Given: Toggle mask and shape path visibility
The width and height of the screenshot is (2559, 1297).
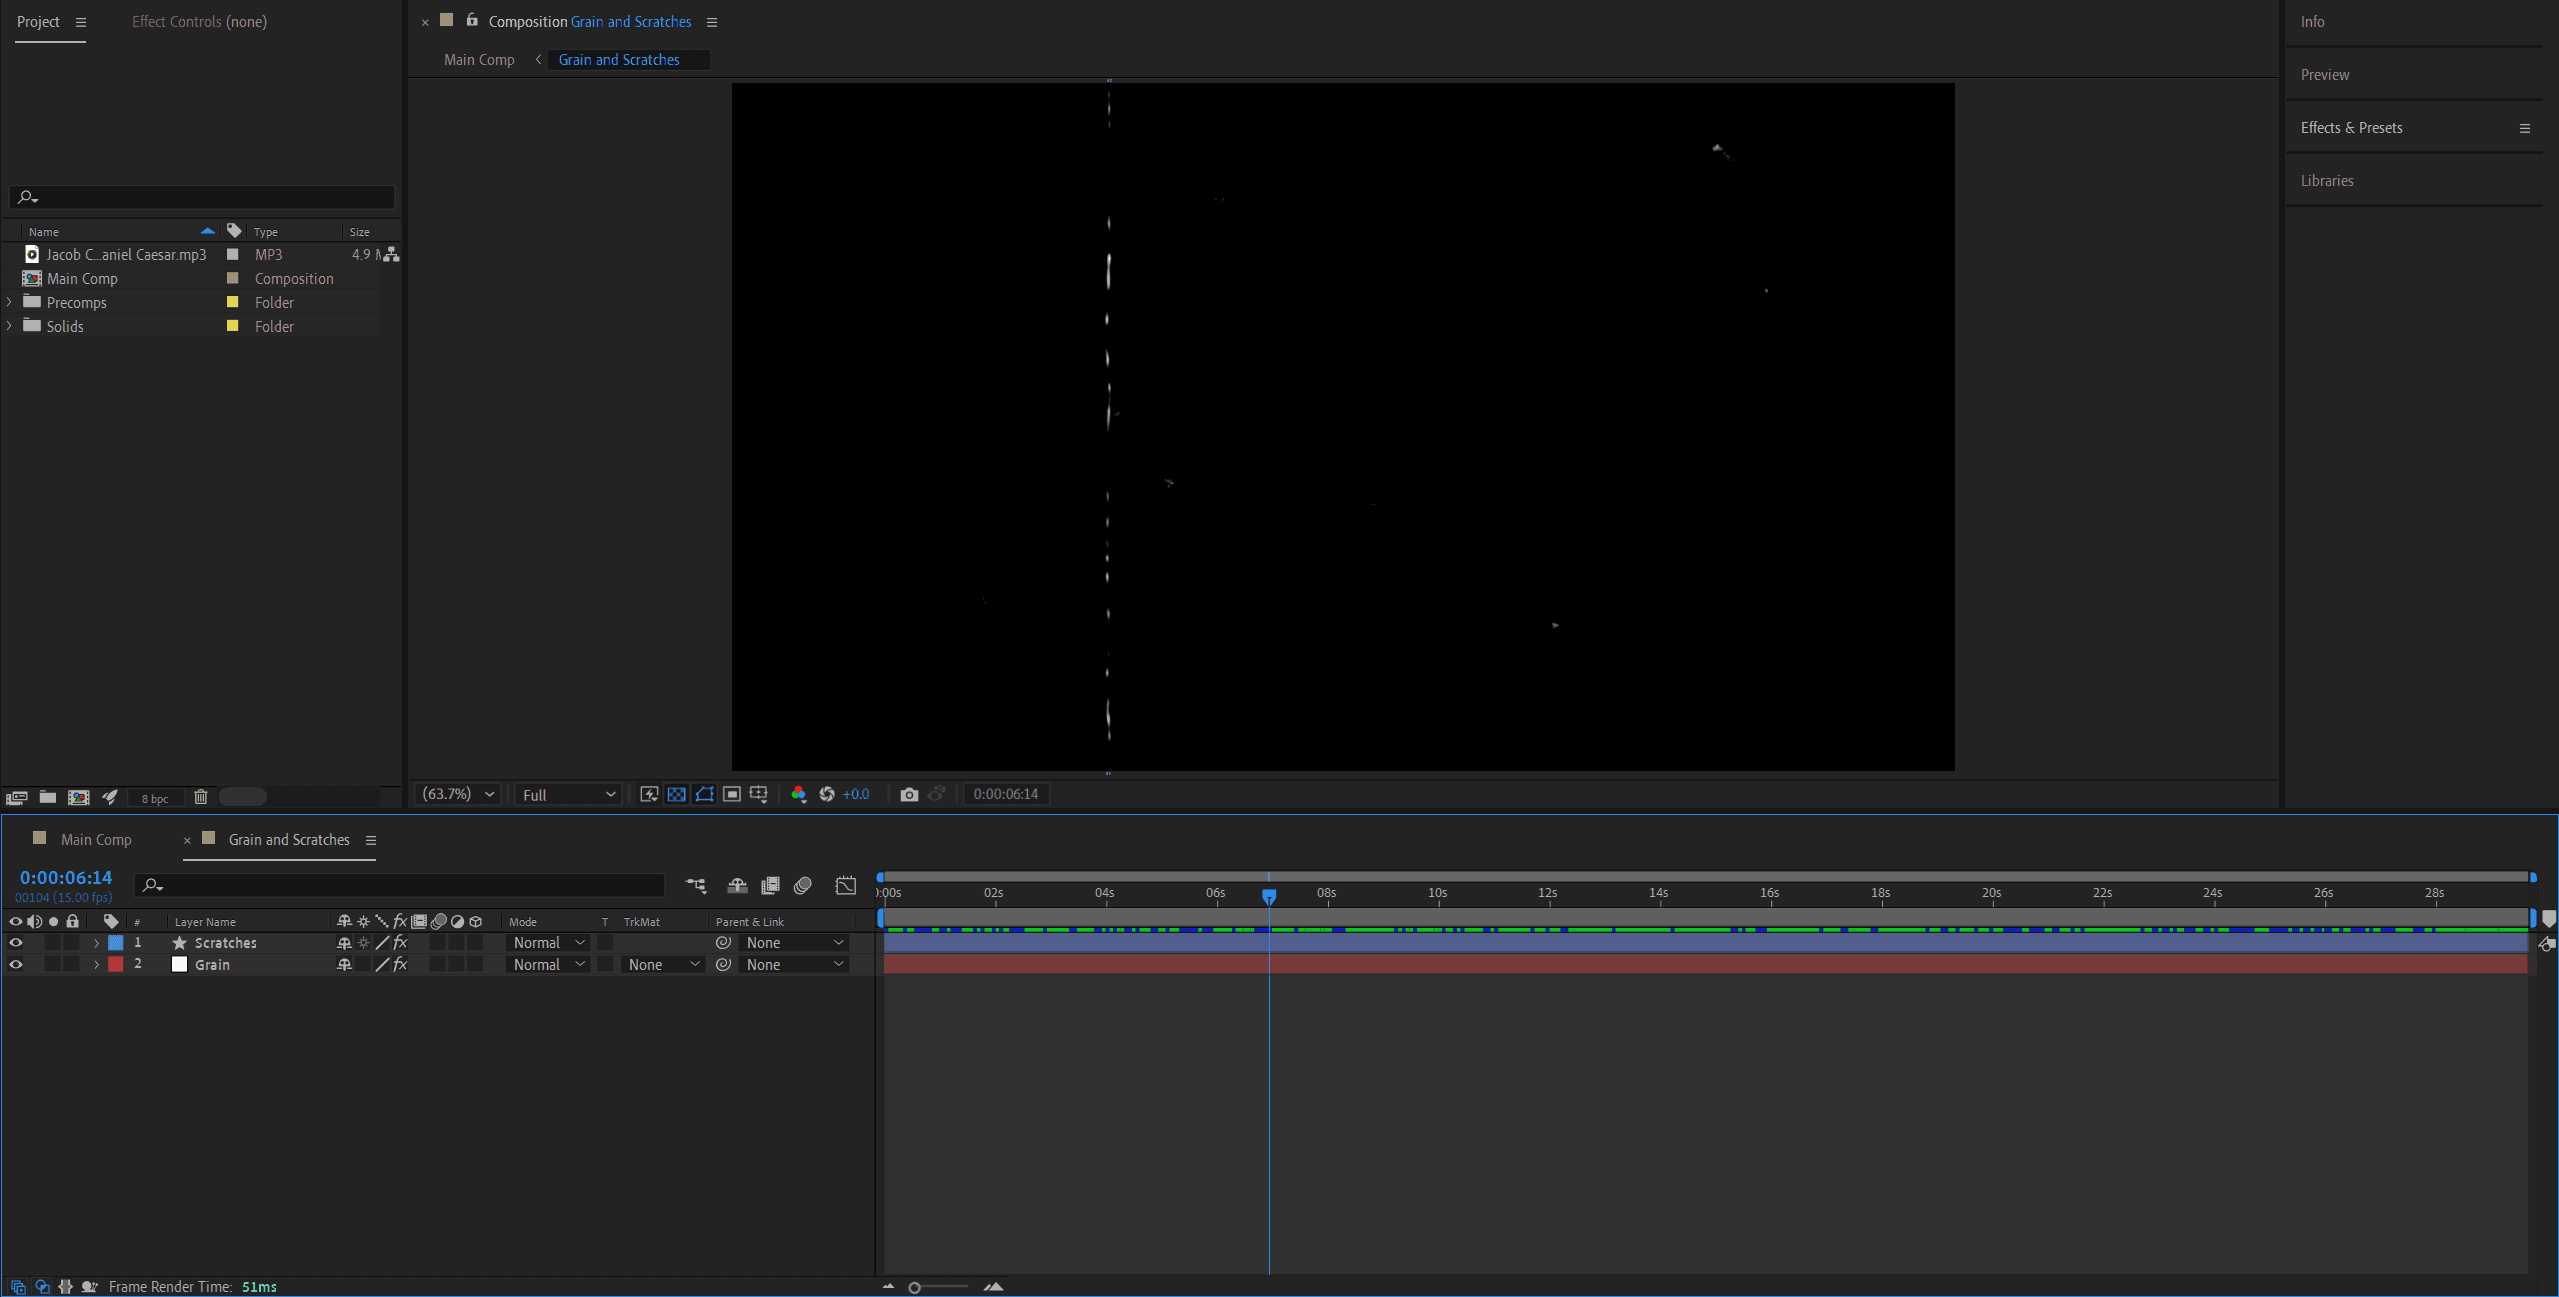Looking at the screenshot, I should click(705, 794).
